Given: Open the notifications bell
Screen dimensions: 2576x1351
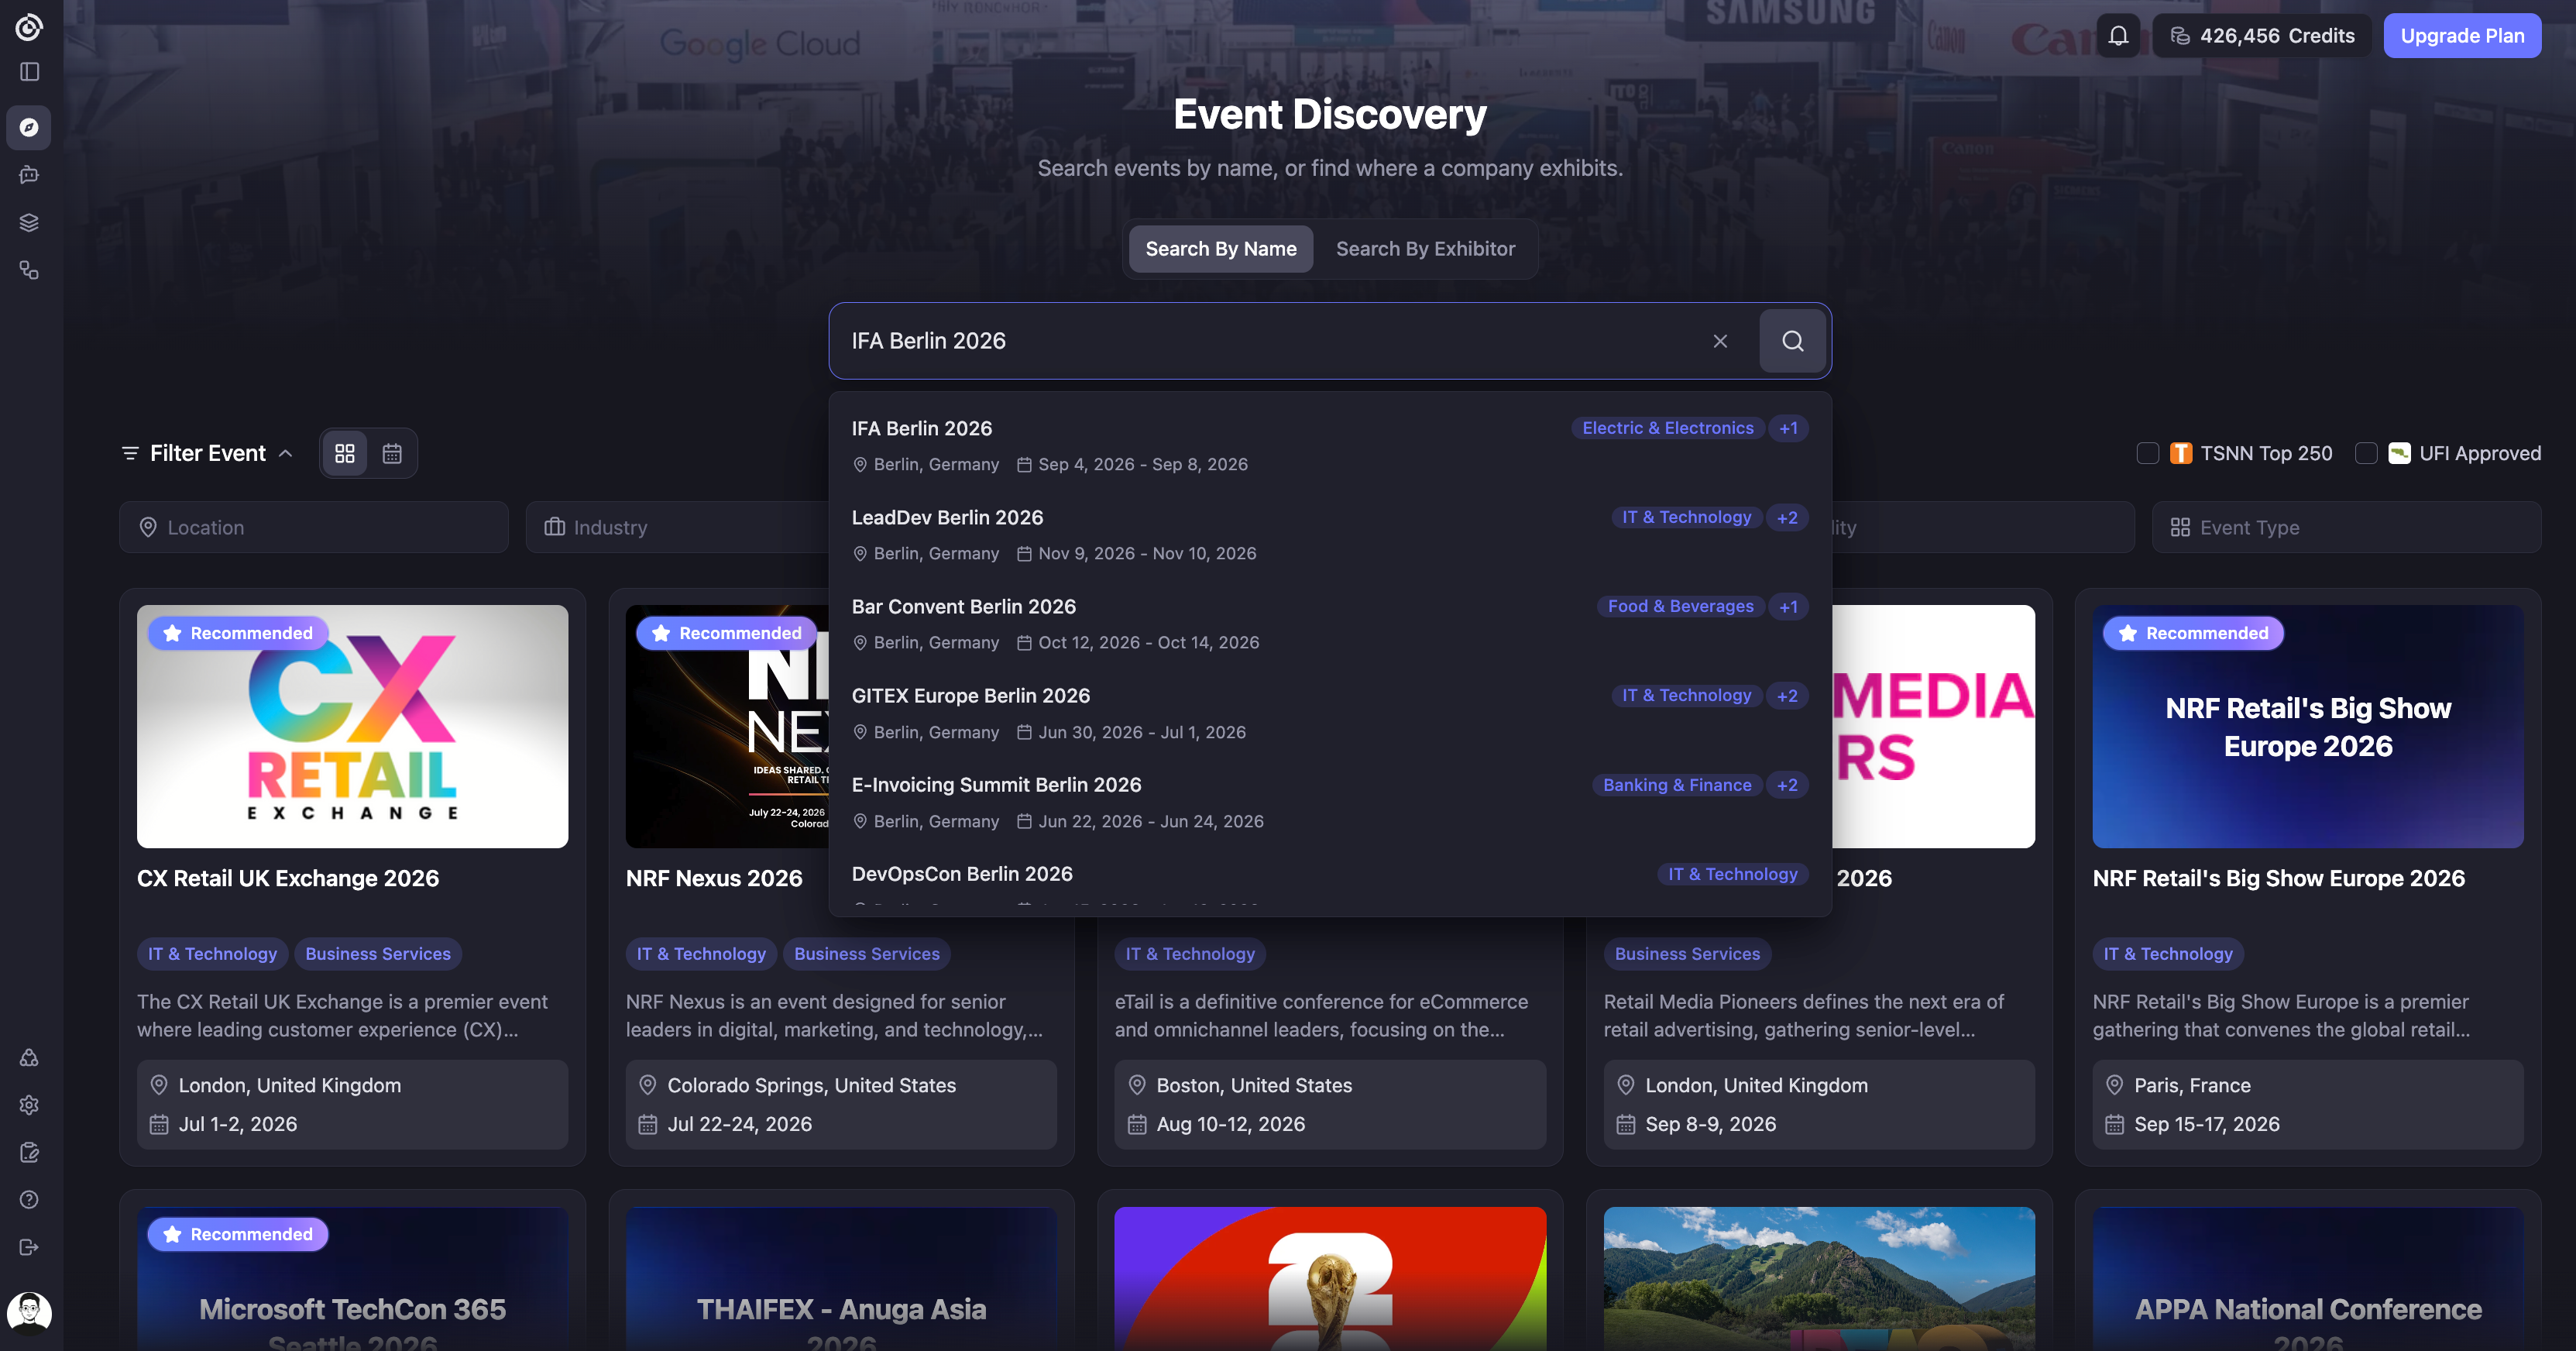Looking at the screenshot, I should point(2118,36).
